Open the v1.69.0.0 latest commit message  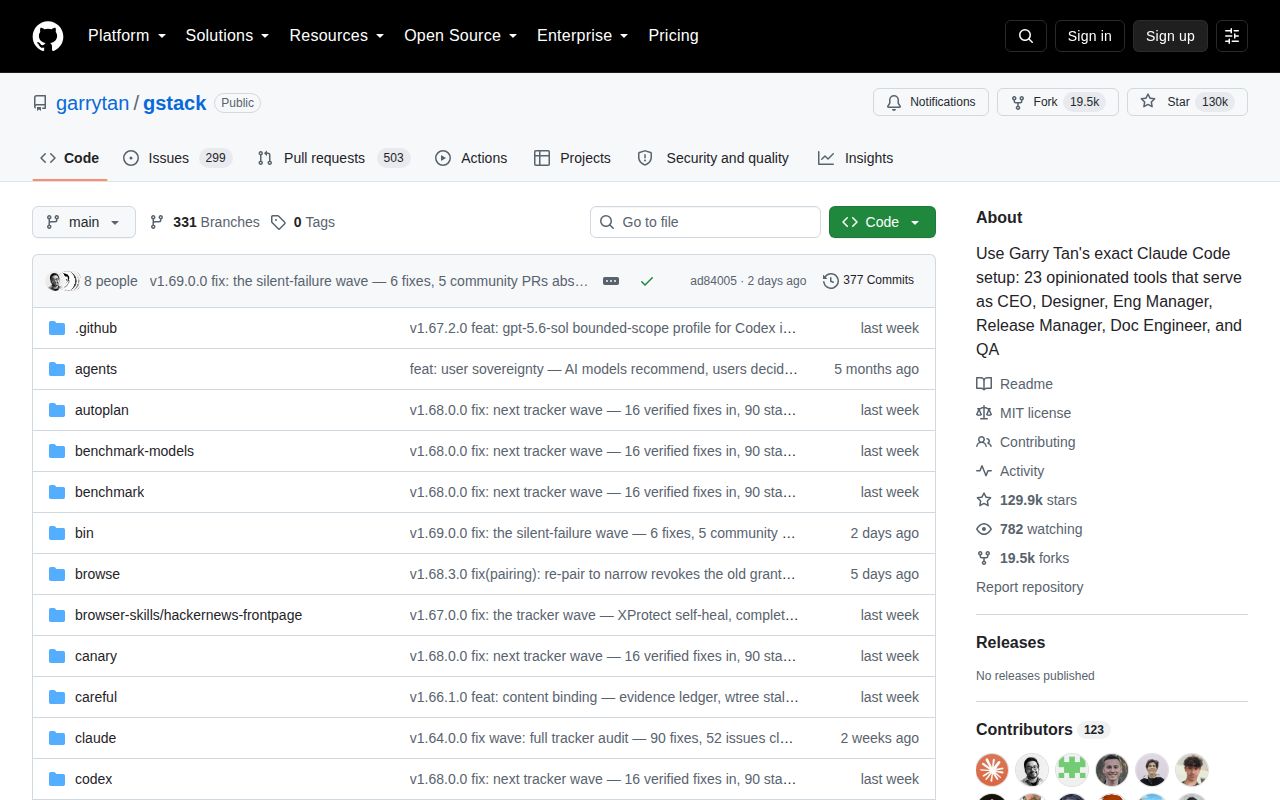[x=369, y=281]
